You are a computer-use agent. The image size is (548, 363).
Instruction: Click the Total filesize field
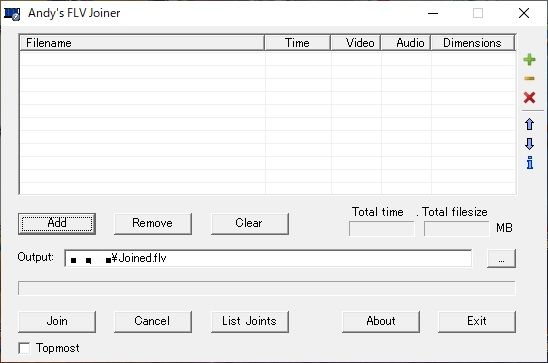[456, 229]
